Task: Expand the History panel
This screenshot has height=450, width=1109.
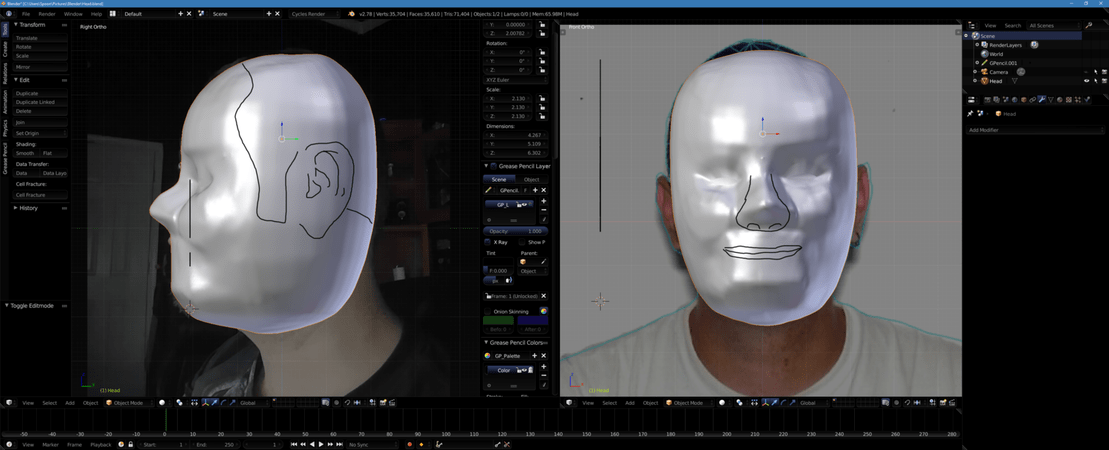Action: coord(28,208)
